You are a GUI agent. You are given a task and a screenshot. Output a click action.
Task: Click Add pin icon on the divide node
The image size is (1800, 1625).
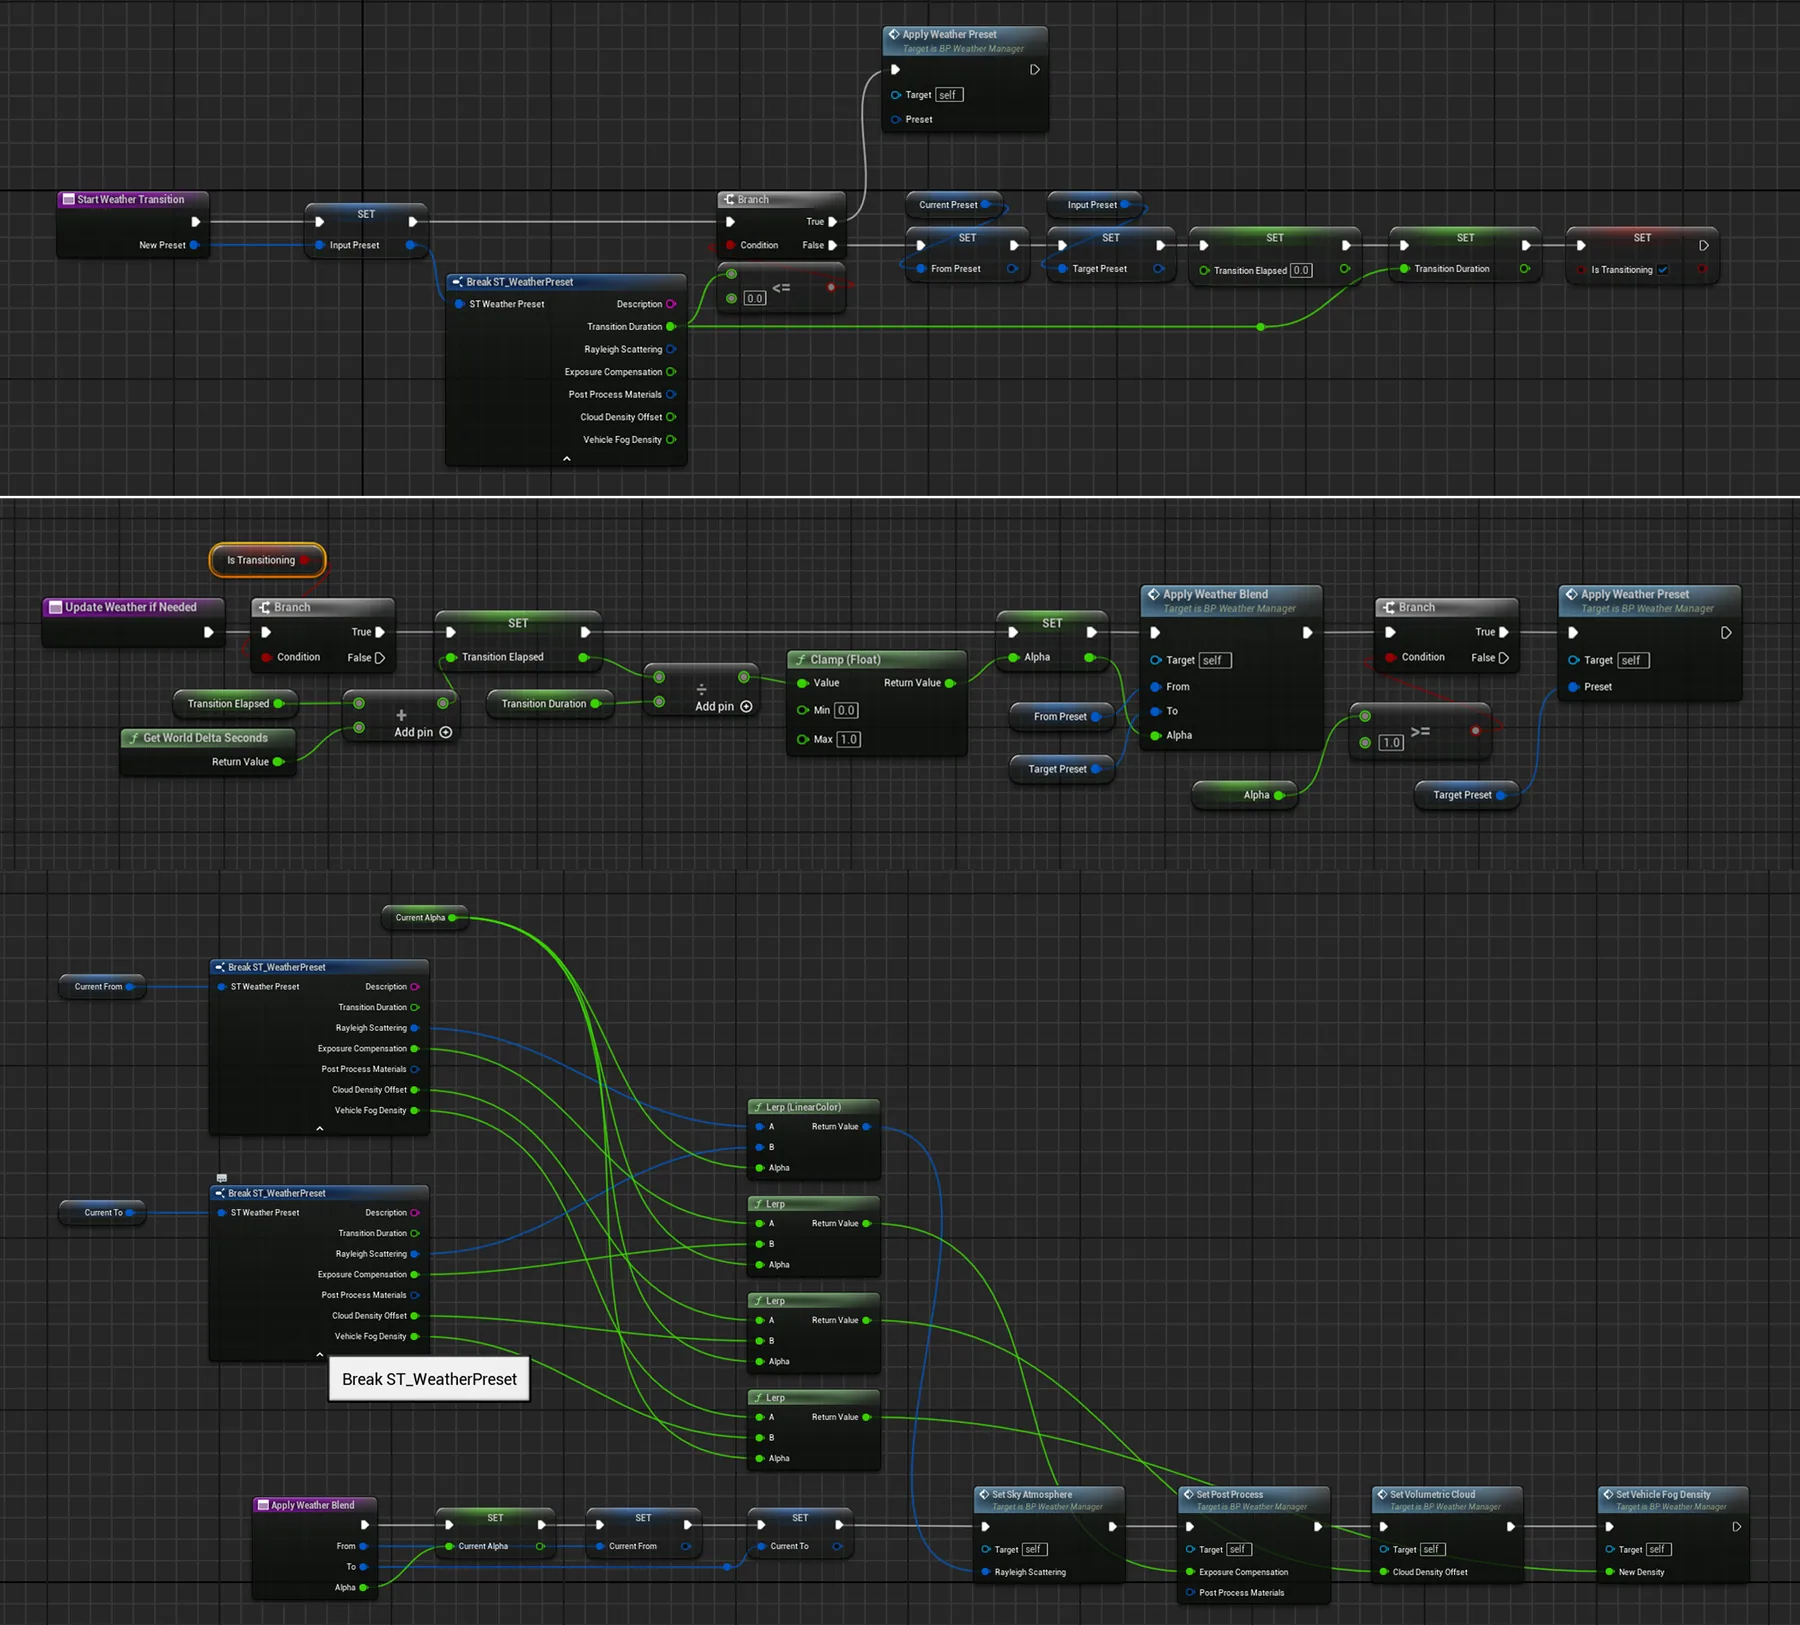click(x=746, y=706)
